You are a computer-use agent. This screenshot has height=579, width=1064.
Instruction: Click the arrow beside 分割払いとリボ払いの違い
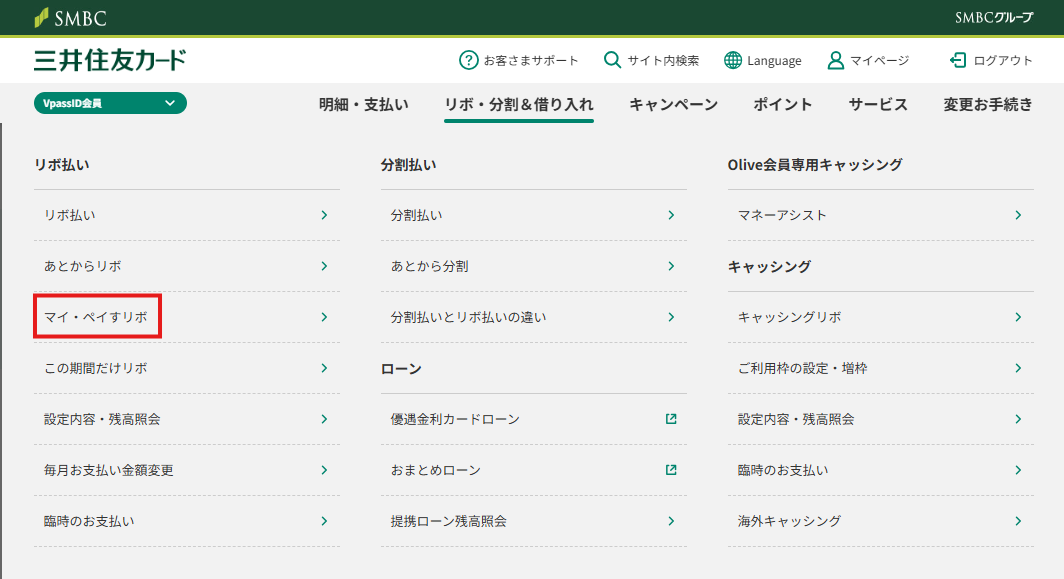pyautogui.click(x=671, y=317)
